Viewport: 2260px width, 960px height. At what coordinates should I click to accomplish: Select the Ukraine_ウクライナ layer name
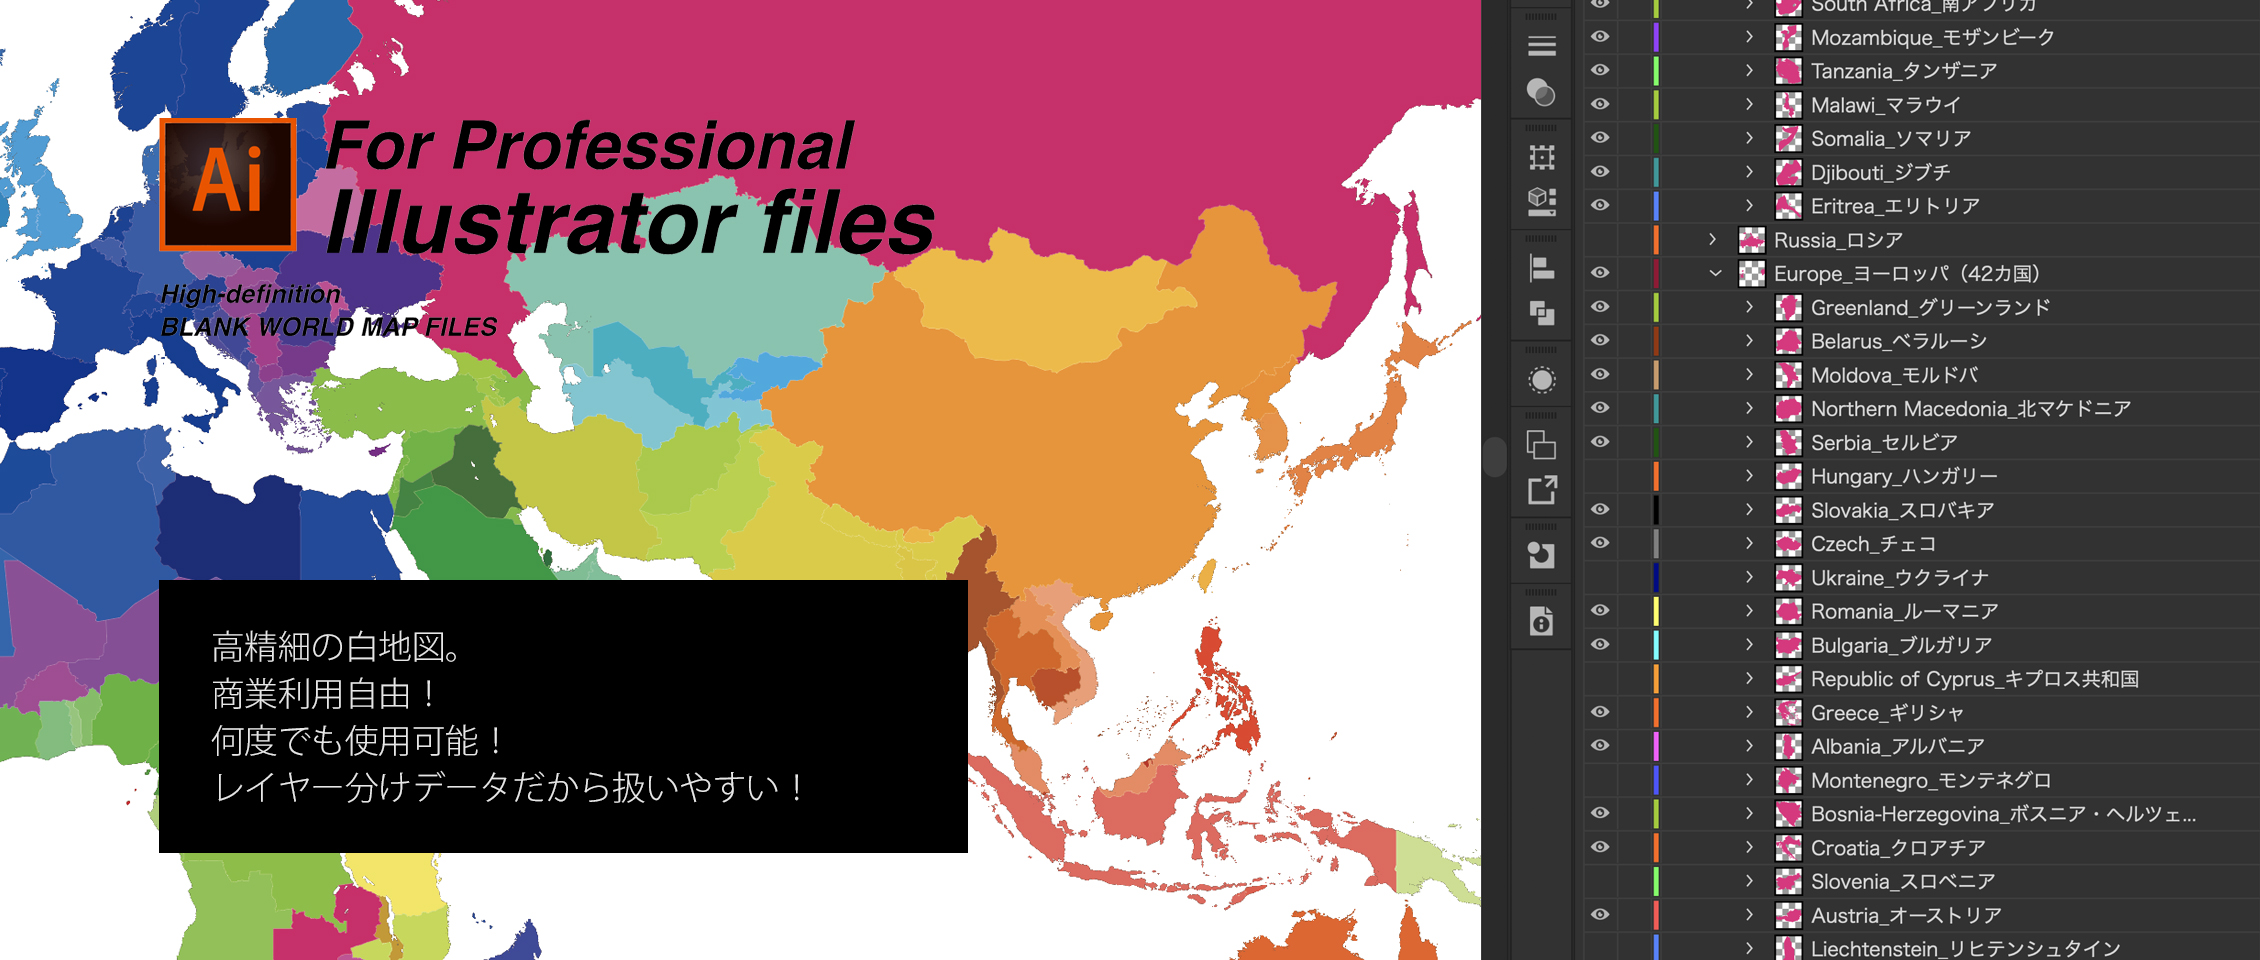(x=1900, y=578)
